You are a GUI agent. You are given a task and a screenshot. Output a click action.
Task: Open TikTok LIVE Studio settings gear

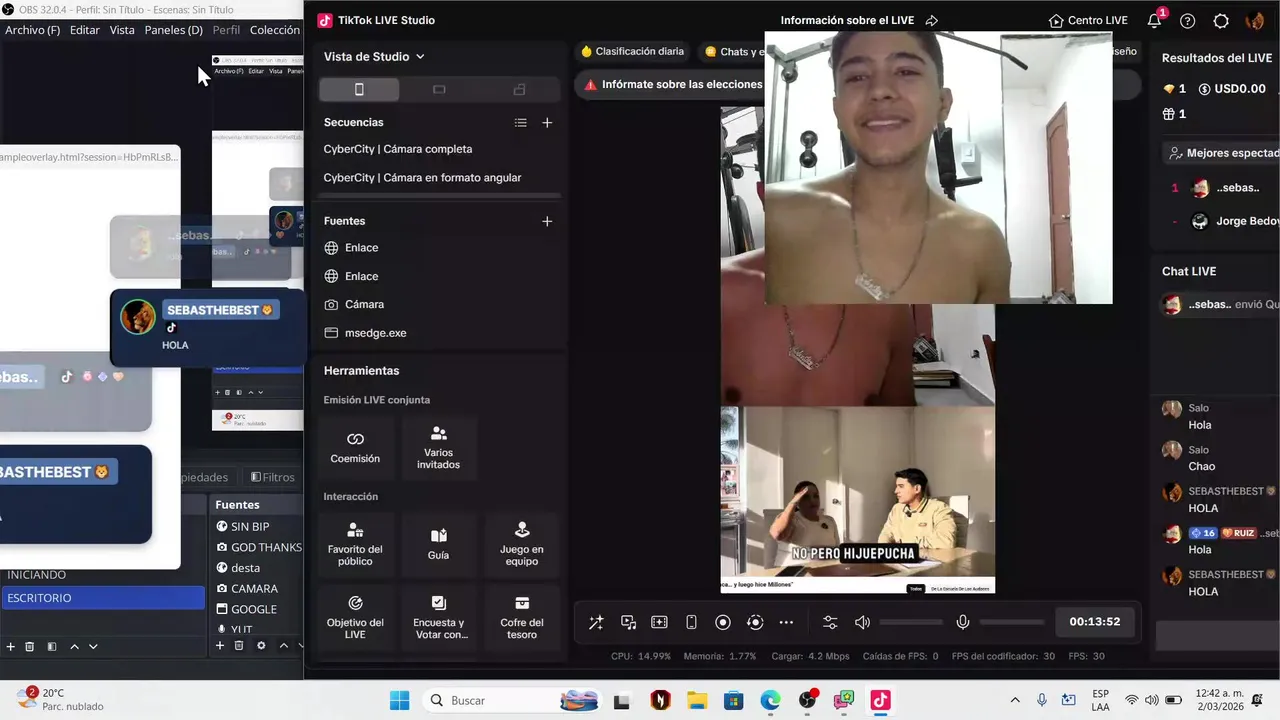1221,21
